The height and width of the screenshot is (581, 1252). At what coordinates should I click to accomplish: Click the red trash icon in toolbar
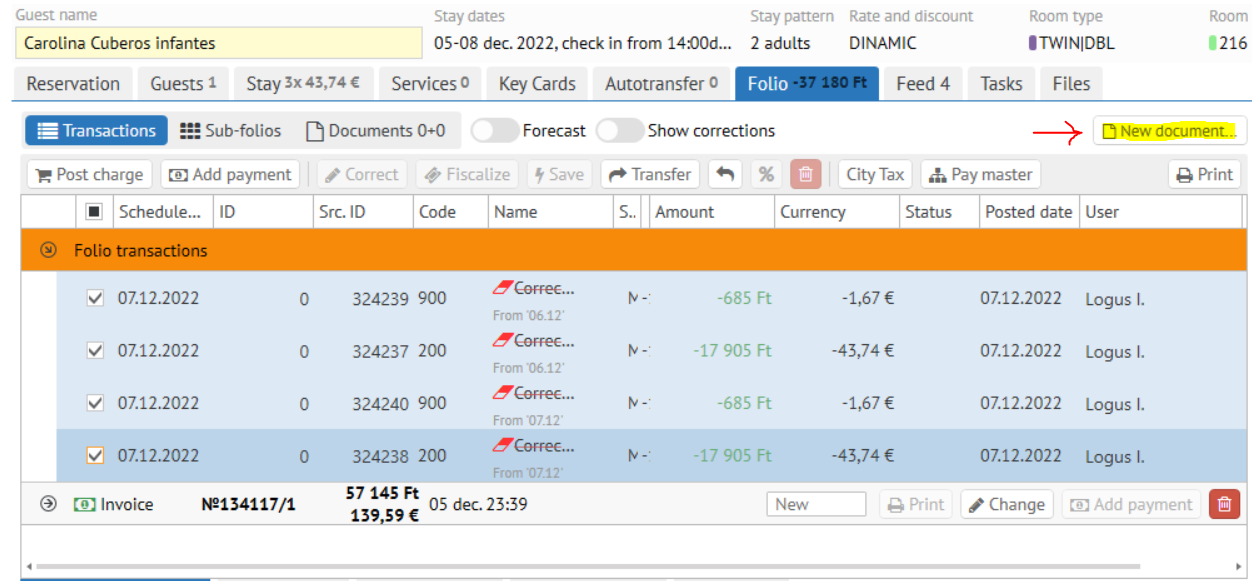(x=805, y=174)
